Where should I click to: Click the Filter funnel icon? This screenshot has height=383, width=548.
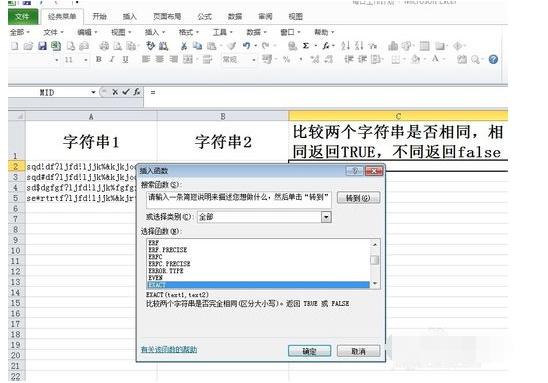(x=373, y=46)
